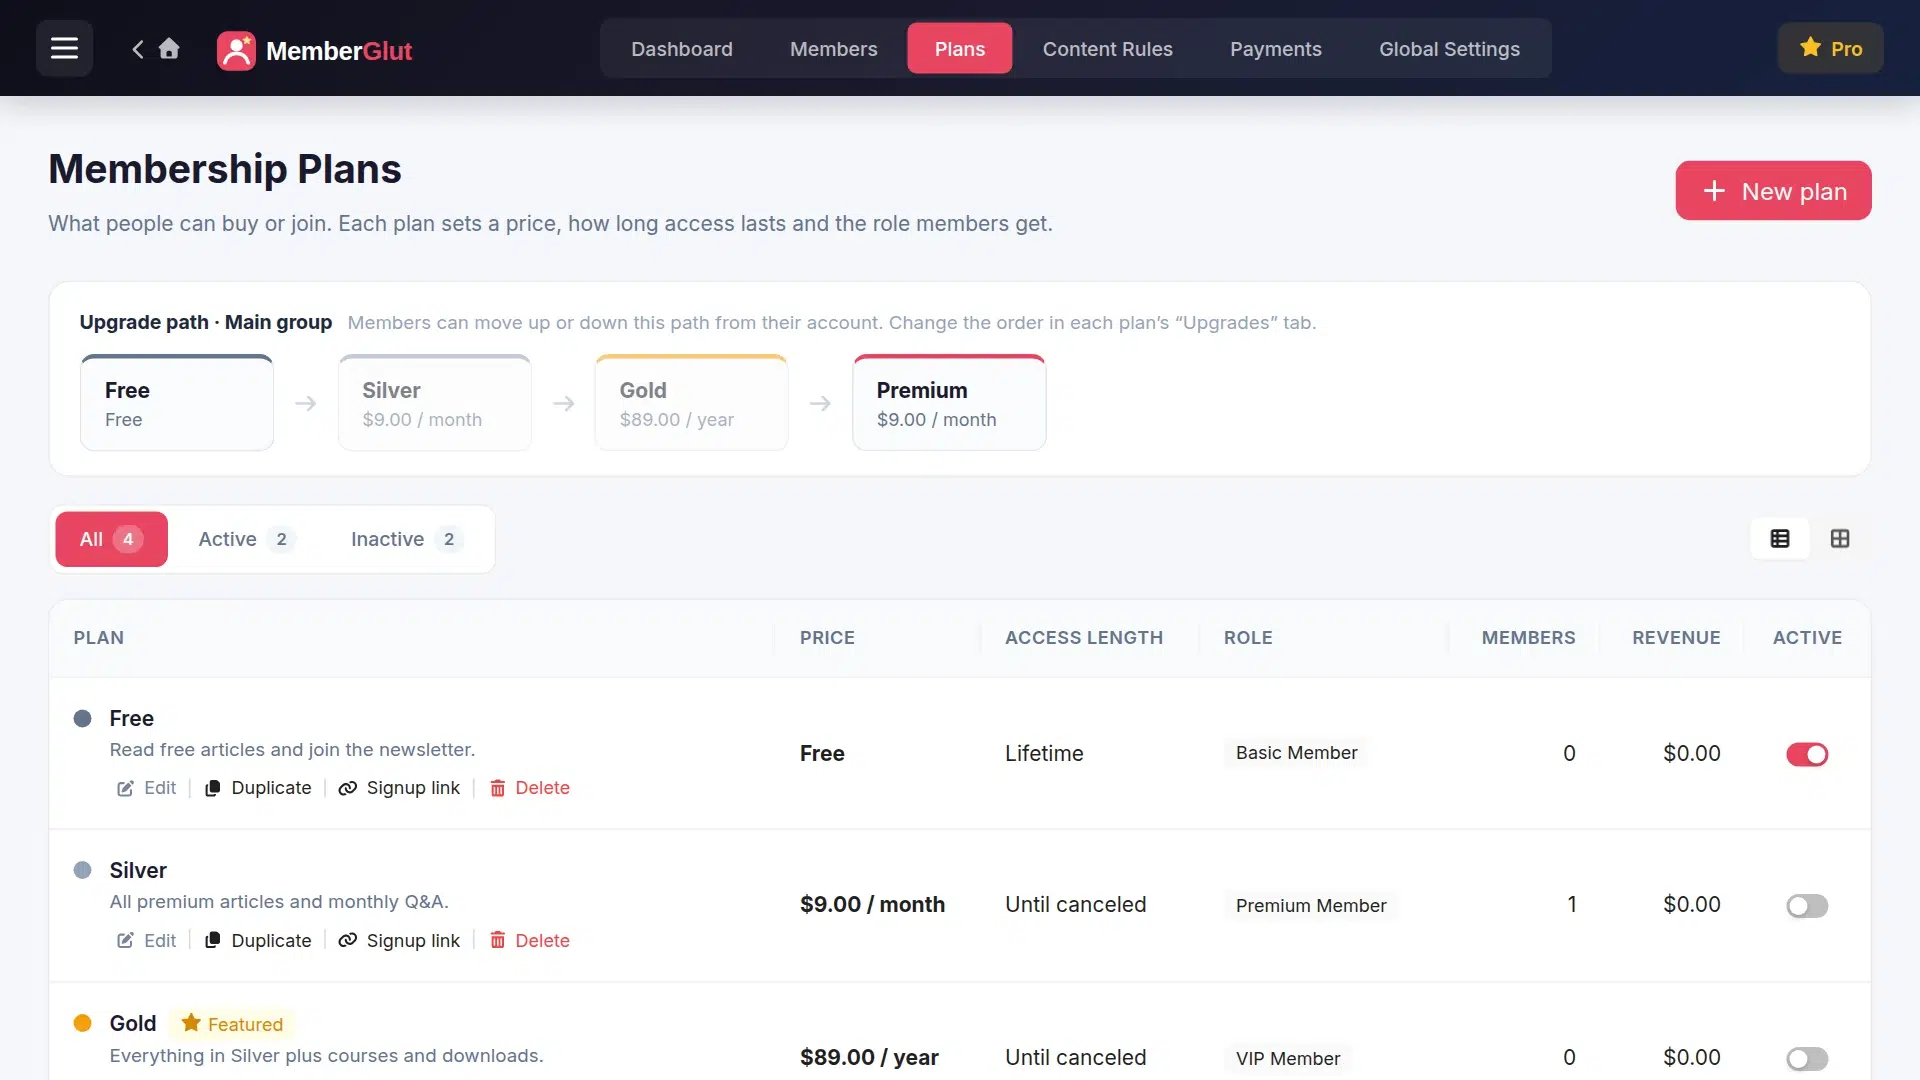Open the home icon
The height and width of the screenshot is (1080, 1920).
[169, 48]
